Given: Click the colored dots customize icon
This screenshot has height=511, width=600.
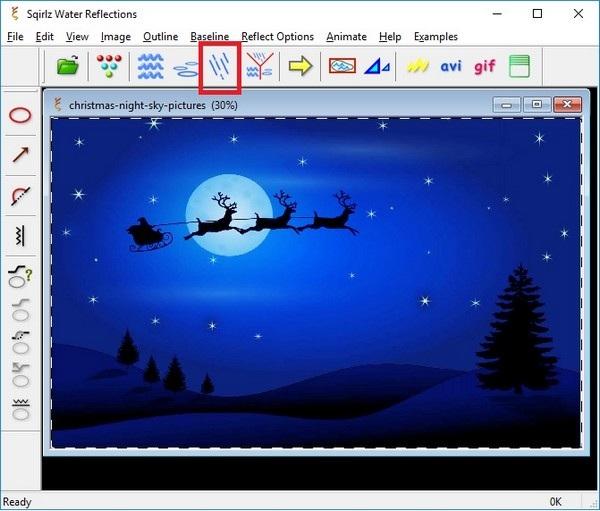Looking at the screenshot, I should tap(109, 66).
